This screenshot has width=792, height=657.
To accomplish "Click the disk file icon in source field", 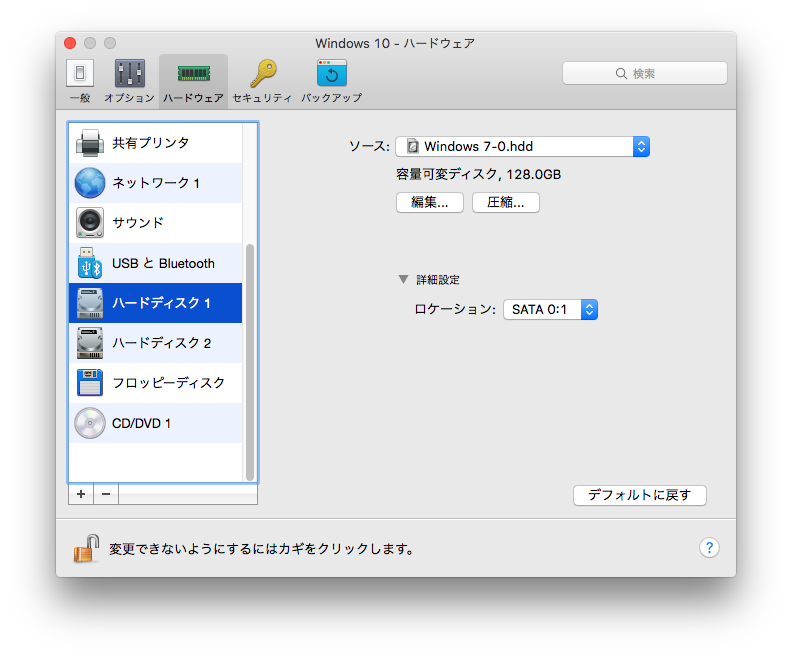I will coord(413,146).
